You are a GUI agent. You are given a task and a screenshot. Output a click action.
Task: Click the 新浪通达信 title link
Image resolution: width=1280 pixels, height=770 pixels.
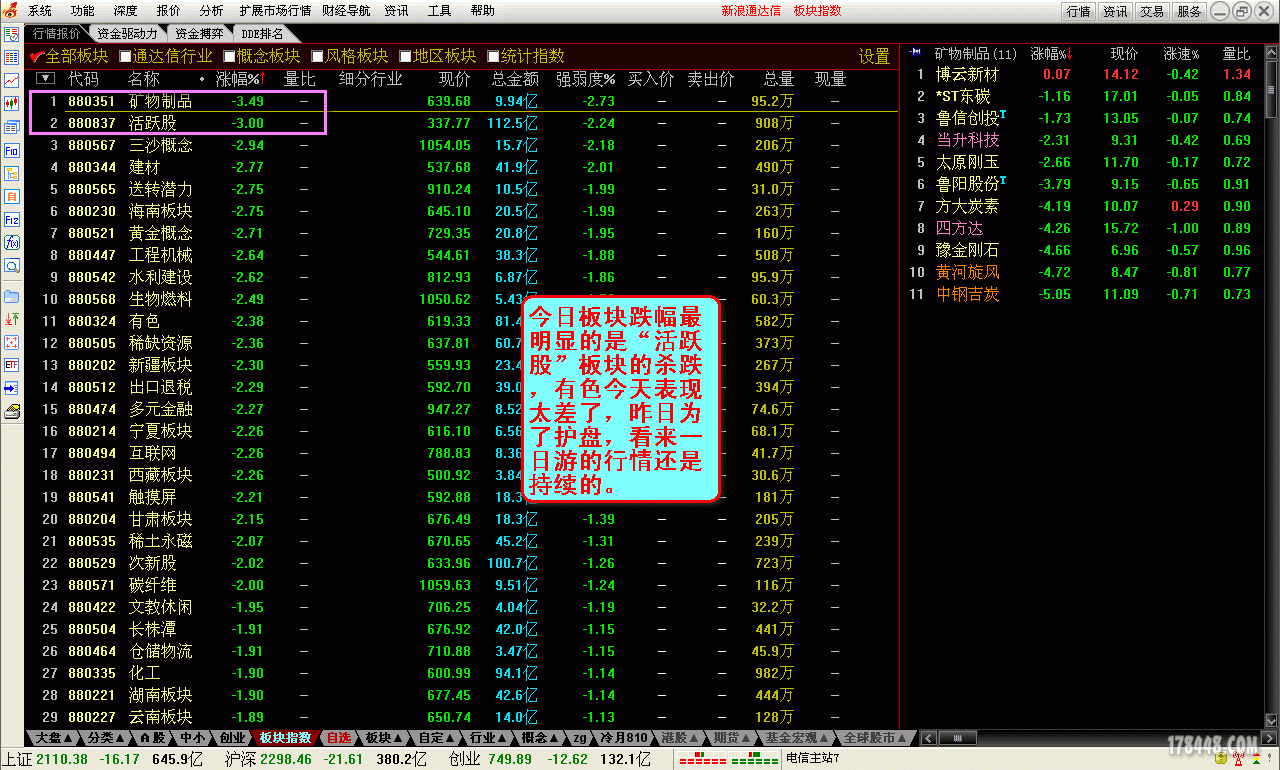(x=750, y=10)
